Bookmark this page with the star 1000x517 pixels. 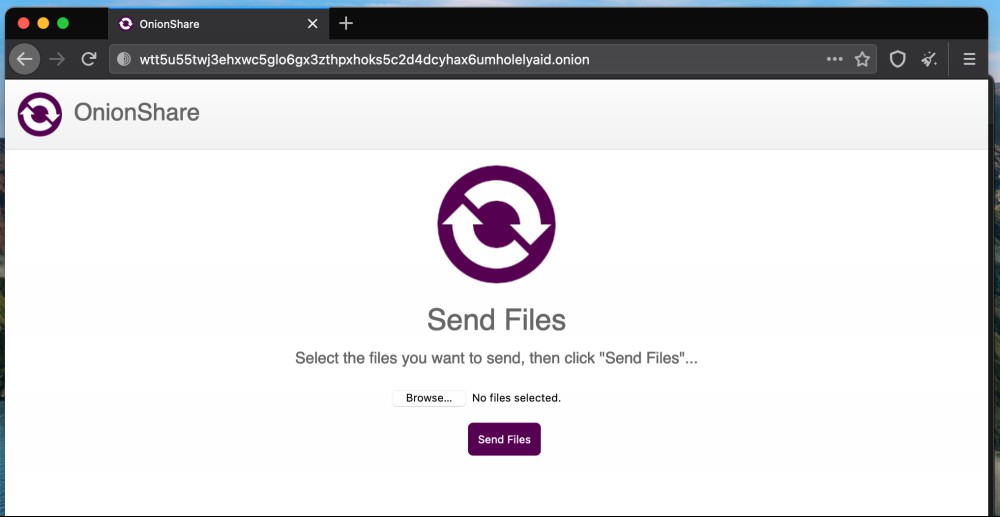pos(862,59)
